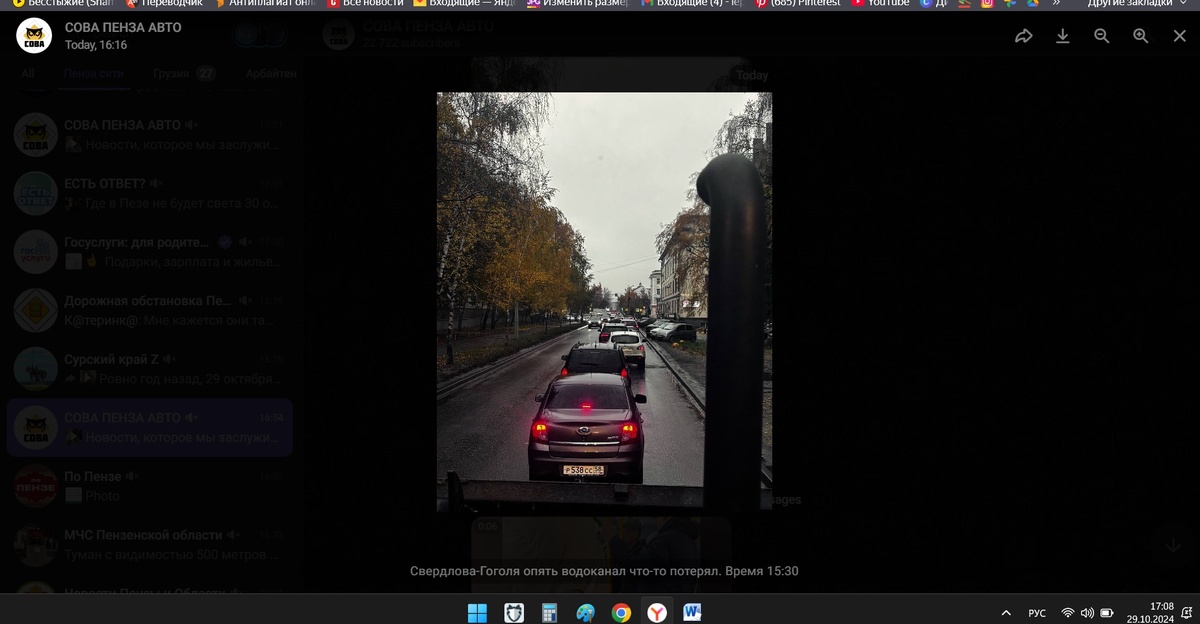1200x624 pixels.
Task: Zoom in on the photo
Action: [1140, 36]
